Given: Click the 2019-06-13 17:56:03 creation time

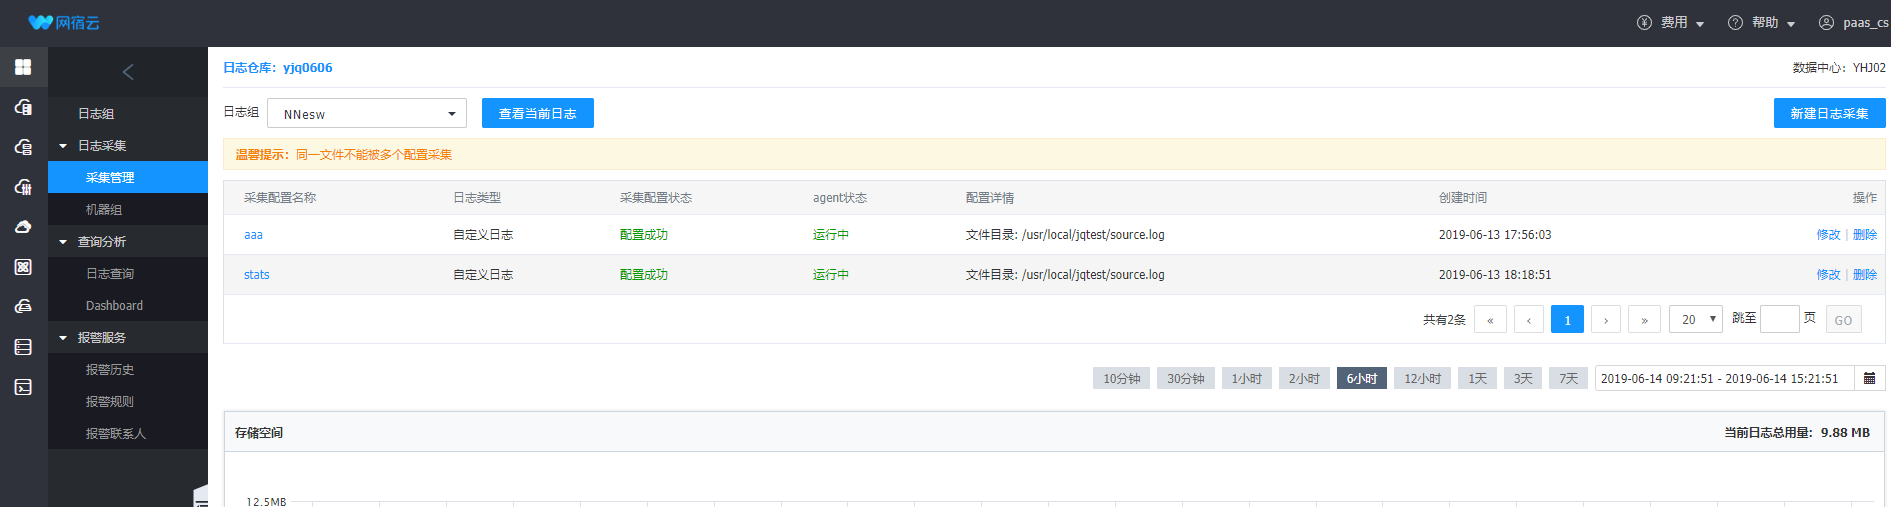Looking at the screenshot, I should [1495, 234].
